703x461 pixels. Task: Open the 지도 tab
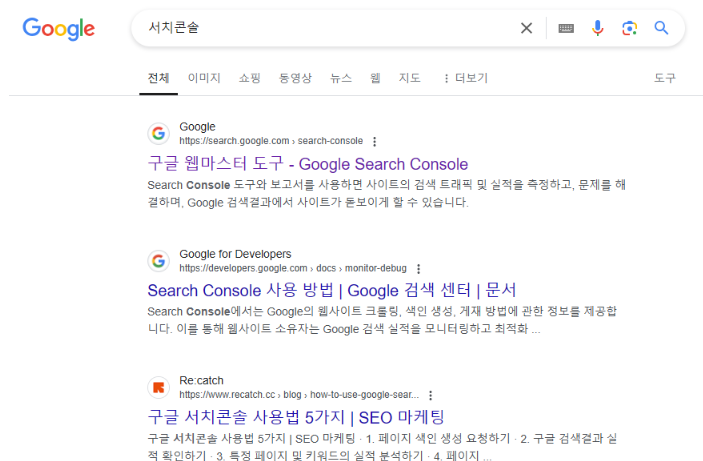click(410, 78)
